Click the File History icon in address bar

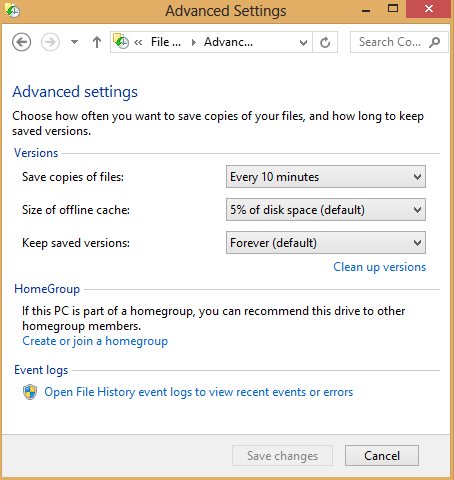pos(121,42)
